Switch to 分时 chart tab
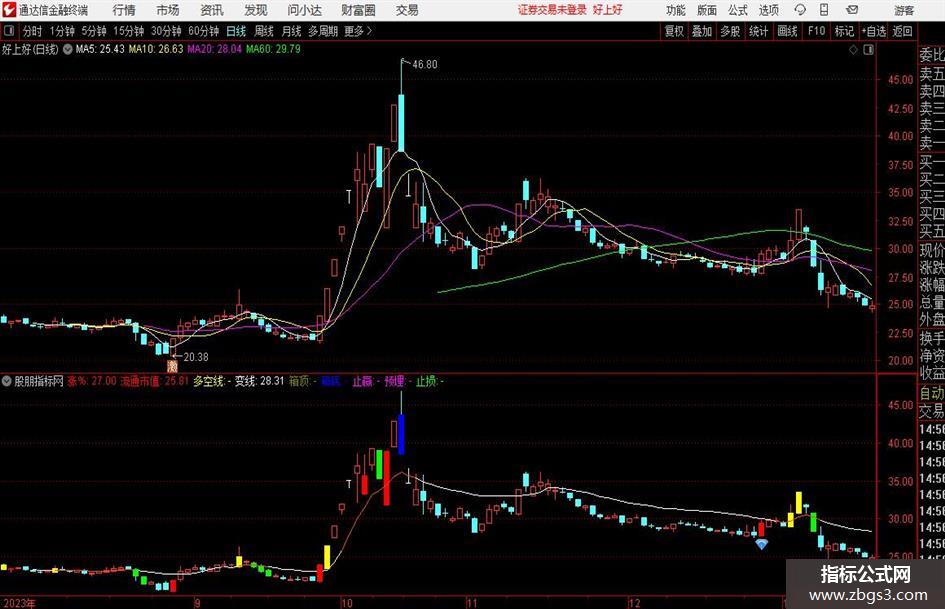Screen dimensions: 945x609 pos(33,31)
